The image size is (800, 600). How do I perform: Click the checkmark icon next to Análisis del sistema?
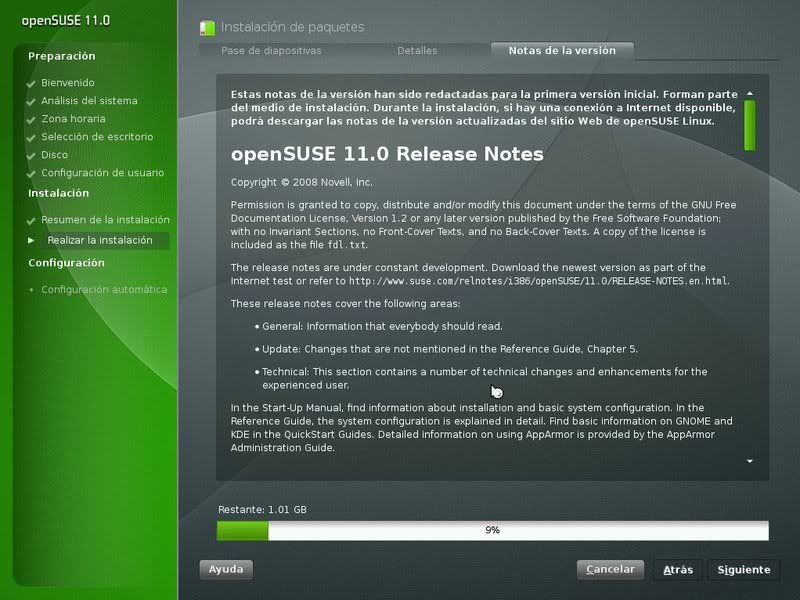[x=31, y=102]
